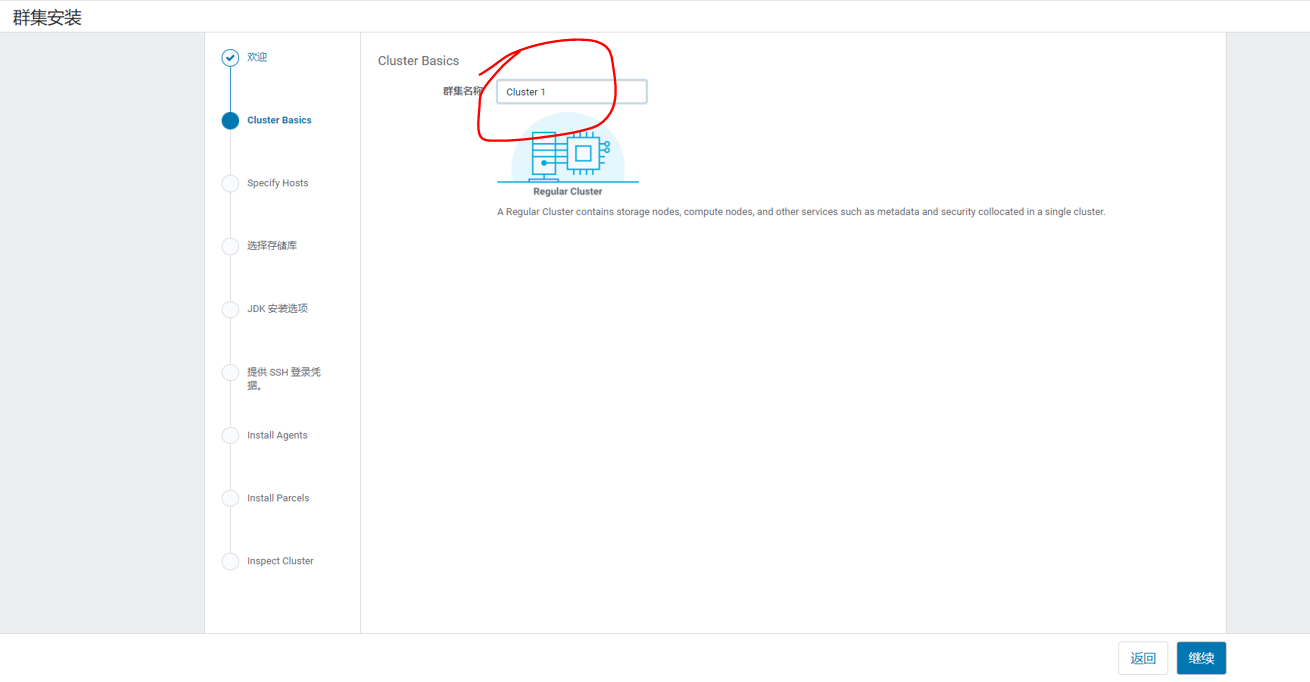1310x682 pixels.
Task: Open the Specify Hosts step label
Action: [x=277, y=183]
